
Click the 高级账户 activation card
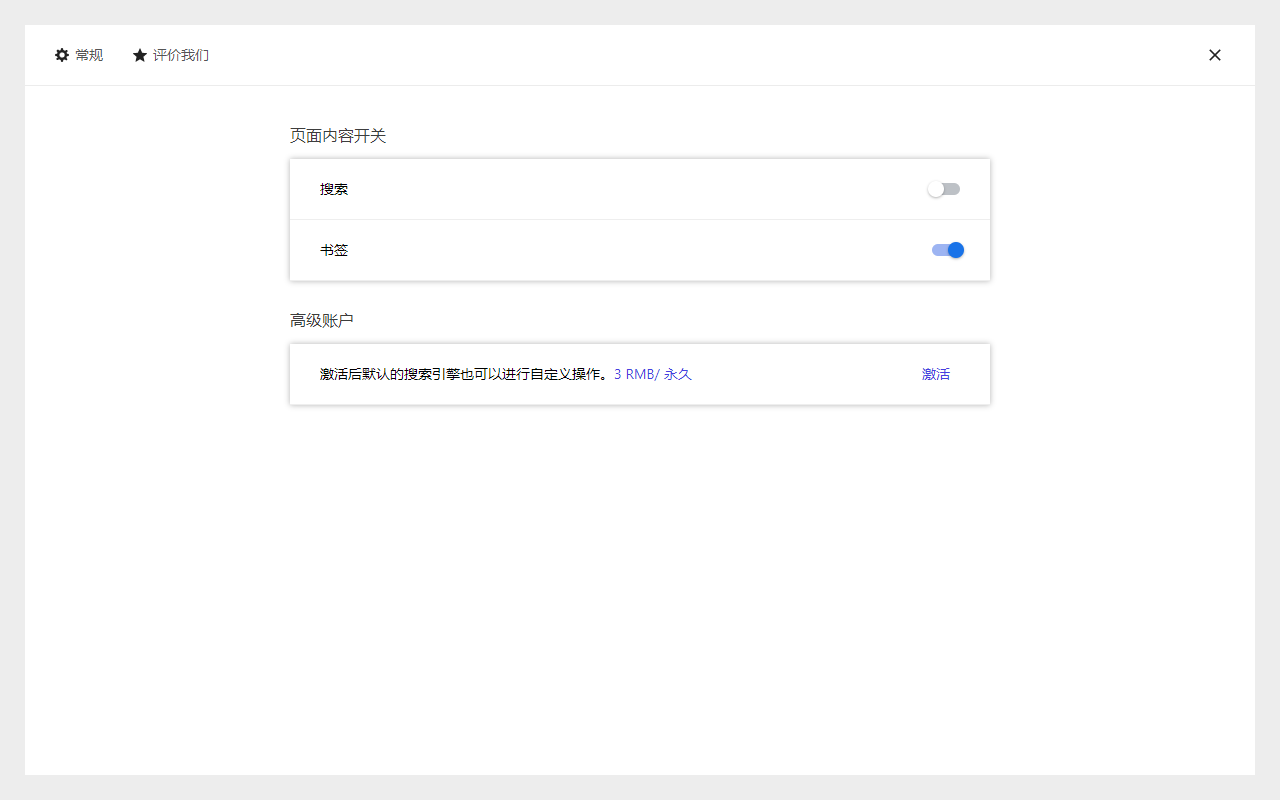click(x=640, y=374)
